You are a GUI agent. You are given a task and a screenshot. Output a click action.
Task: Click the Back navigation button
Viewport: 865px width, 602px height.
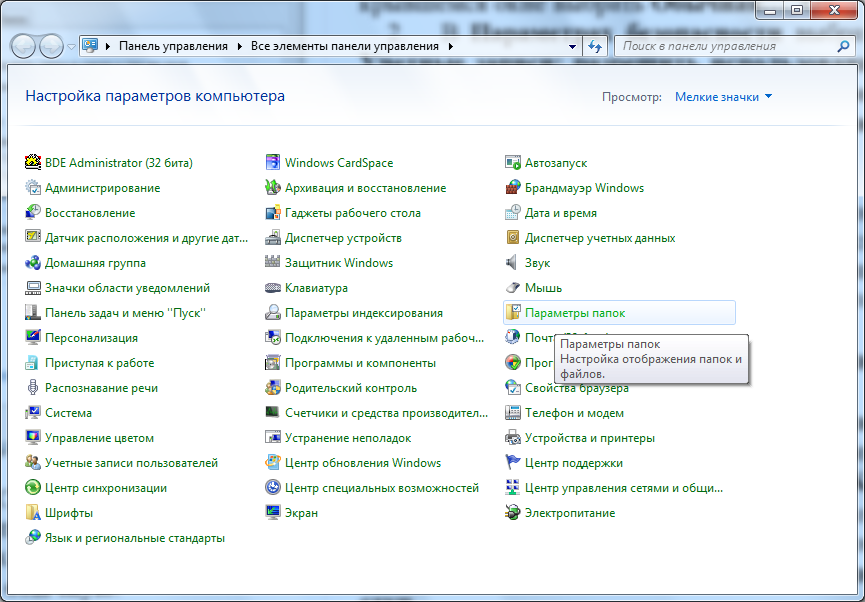tap(24, 46)
